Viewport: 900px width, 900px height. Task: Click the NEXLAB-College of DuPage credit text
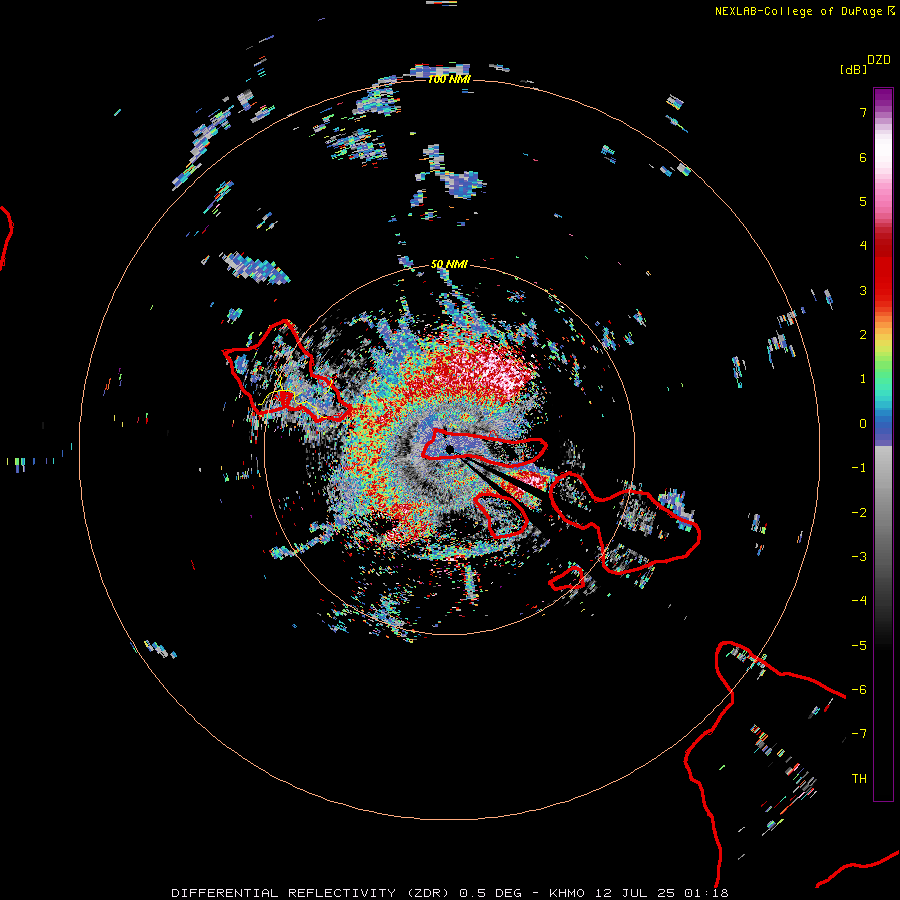tap(798, 11)
